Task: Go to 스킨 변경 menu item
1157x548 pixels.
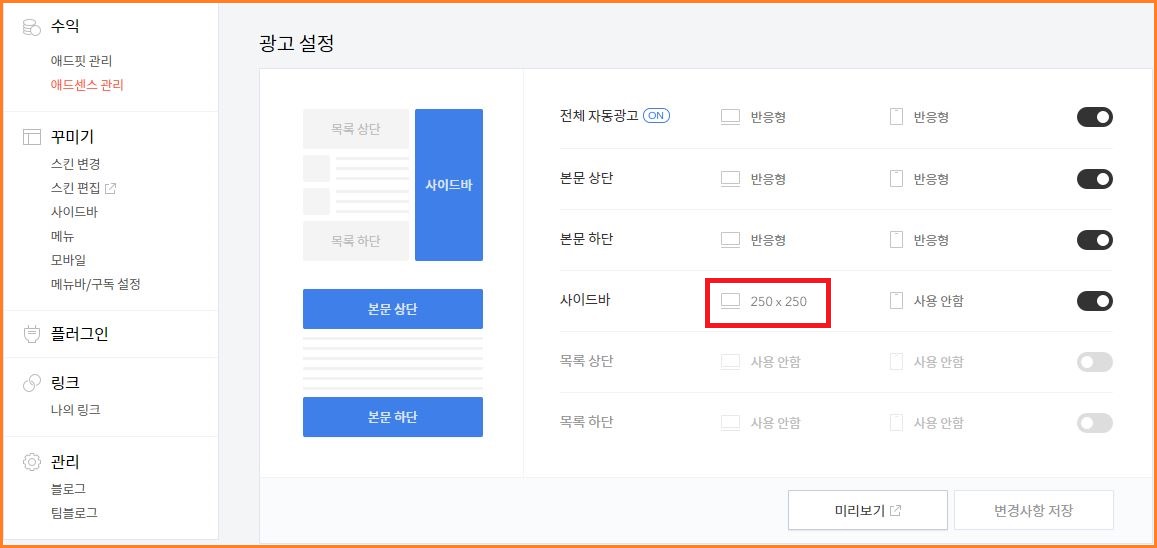Action: tap(75, 164)
